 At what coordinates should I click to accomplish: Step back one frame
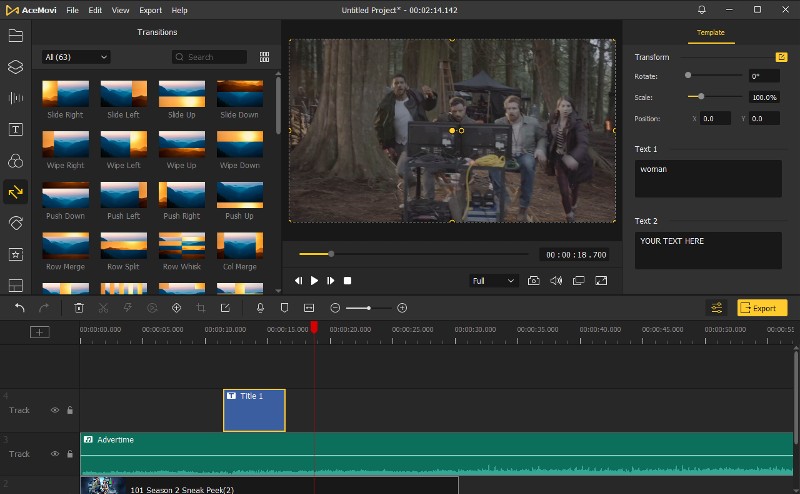tap(298, 281)
